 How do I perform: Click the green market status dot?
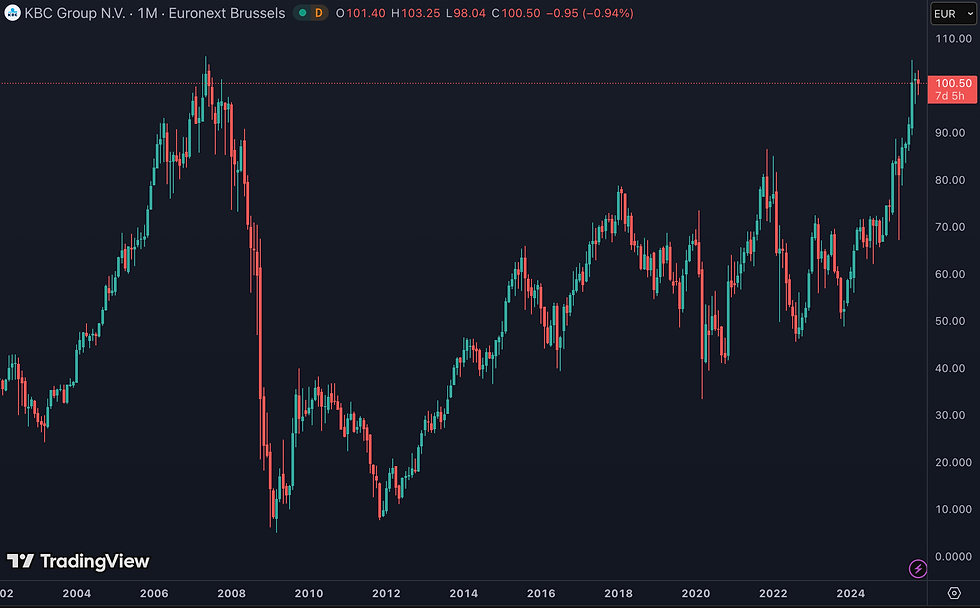click(302, 13)
